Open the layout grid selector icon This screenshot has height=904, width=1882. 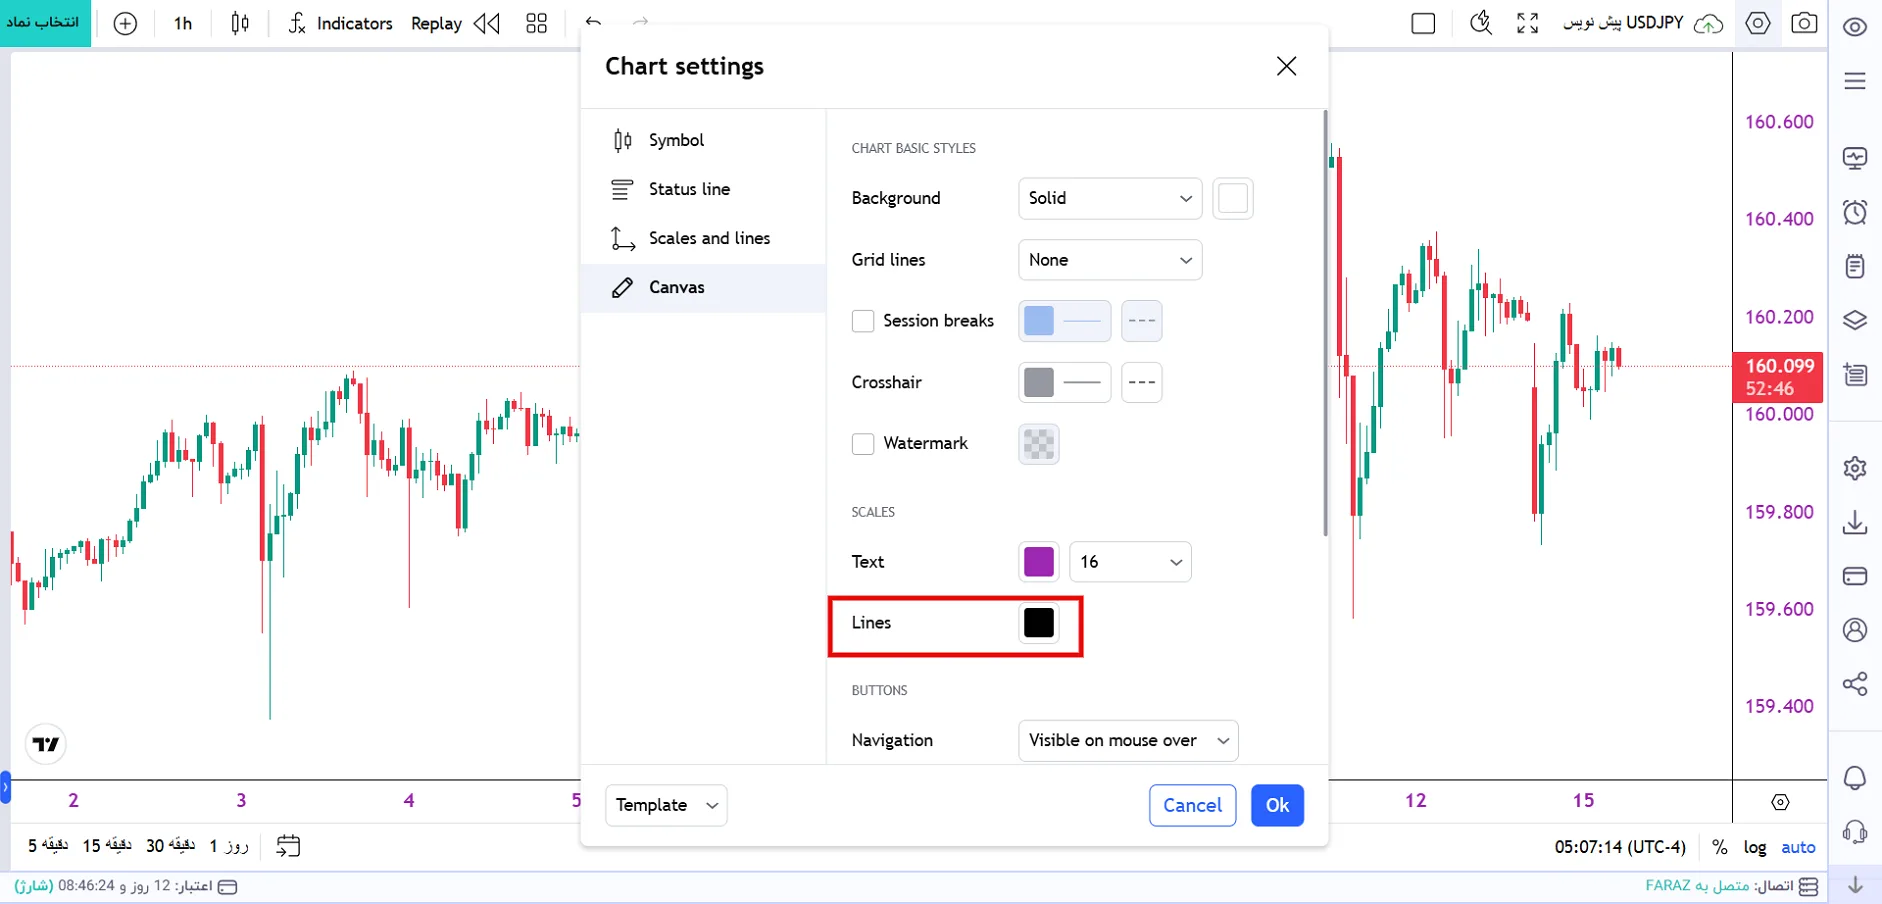tap(537, 23)
